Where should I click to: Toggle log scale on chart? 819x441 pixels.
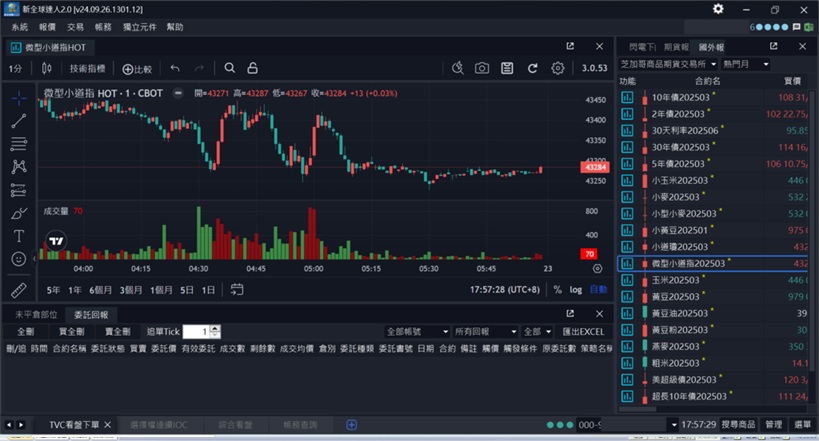pos(576,289)
